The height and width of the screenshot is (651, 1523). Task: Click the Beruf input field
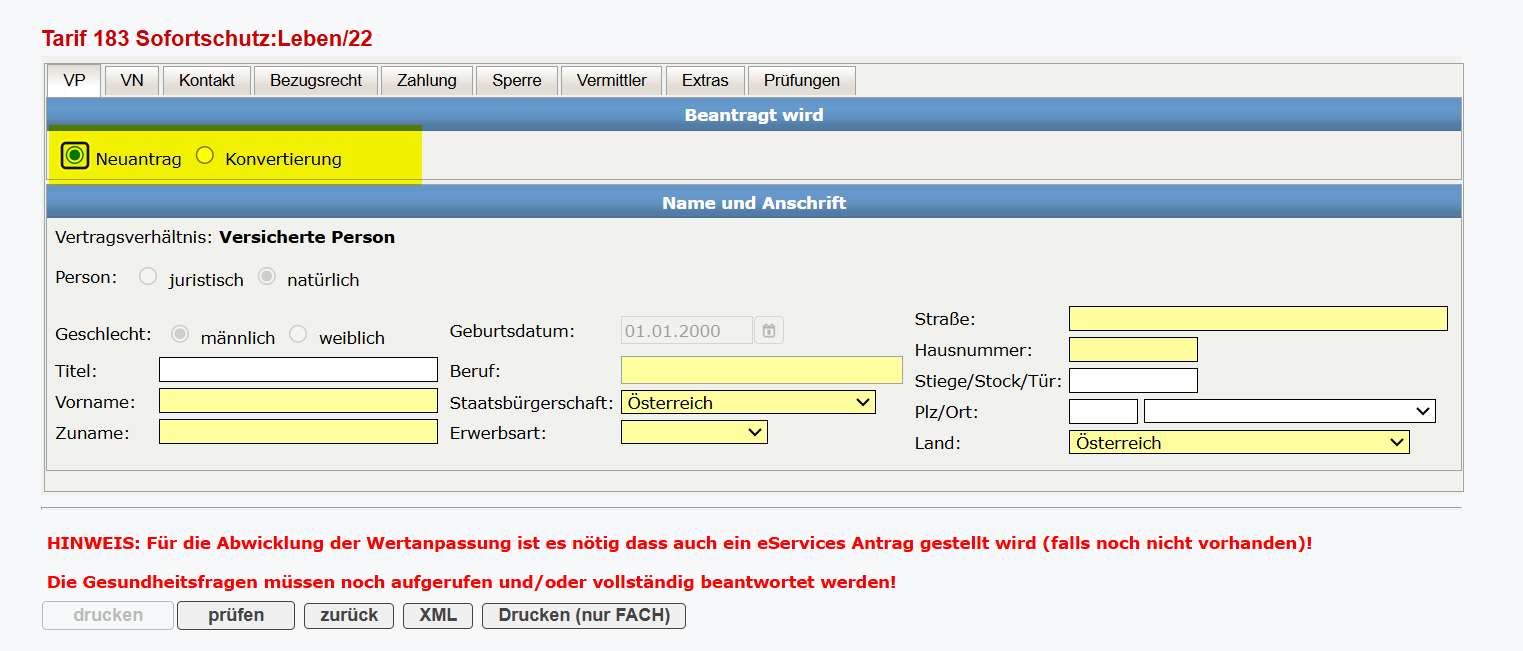click(761, 371)
